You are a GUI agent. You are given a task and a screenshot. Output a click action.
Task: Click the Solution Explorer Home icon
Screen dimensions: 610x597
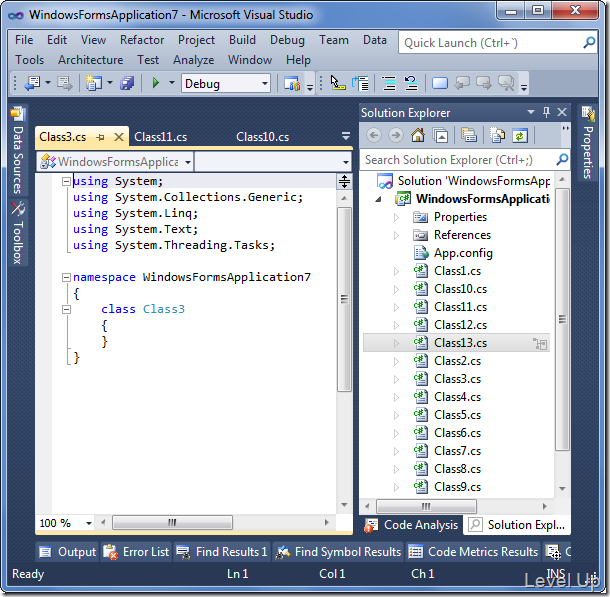tap(418, 135)
